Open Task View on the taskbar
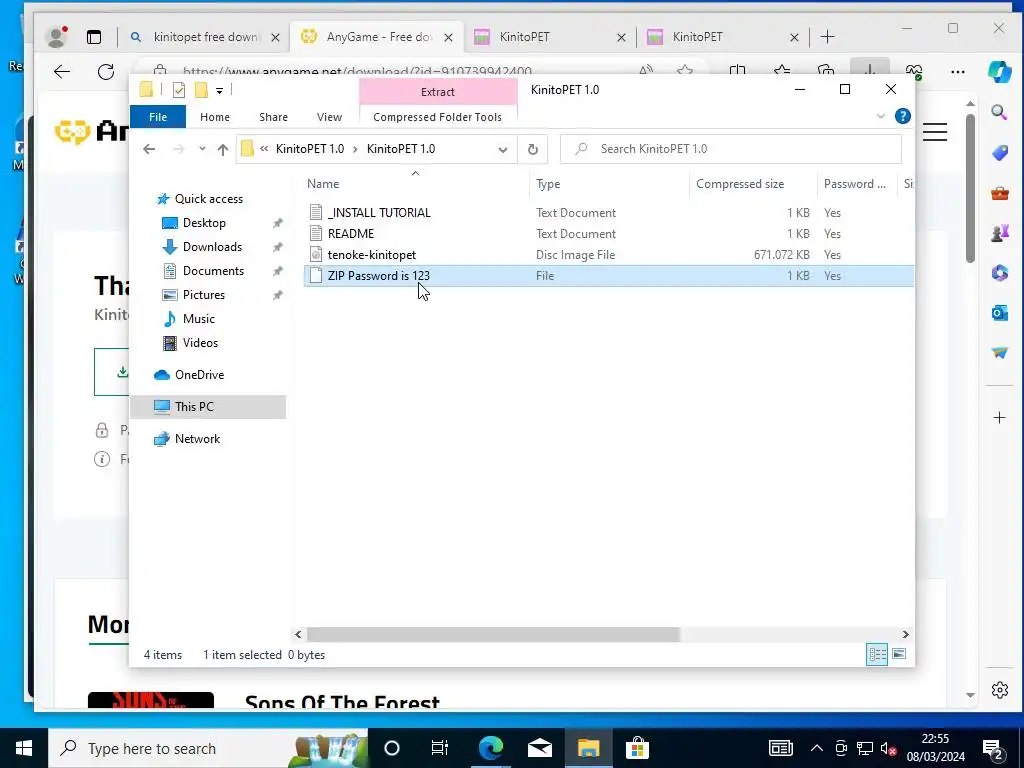Viewport: 1024px width, 768px height. point(440,748)
